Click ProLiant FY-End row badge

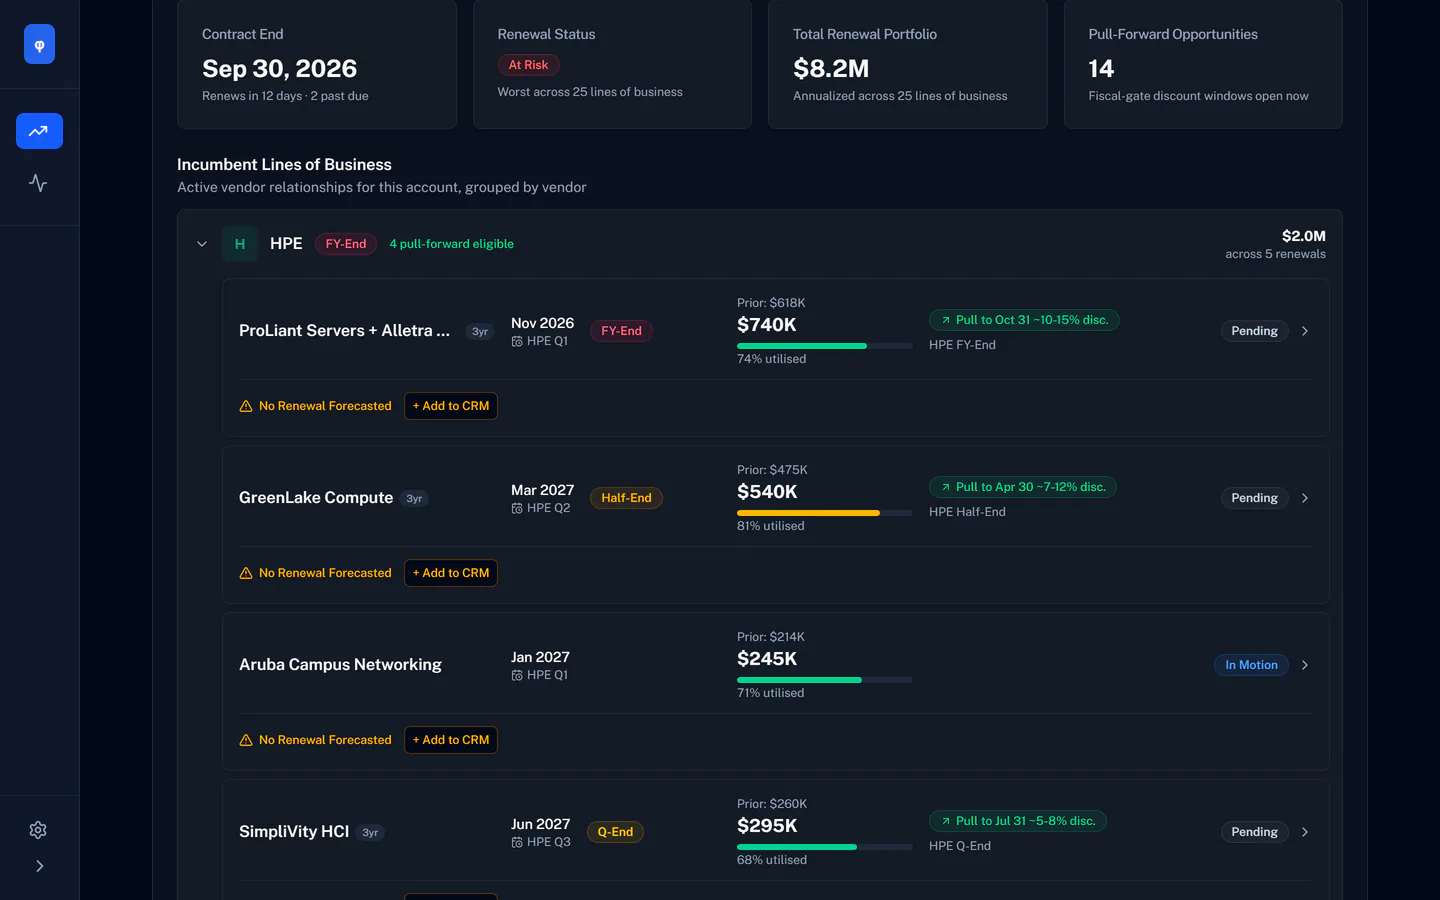tap(621, 331)
